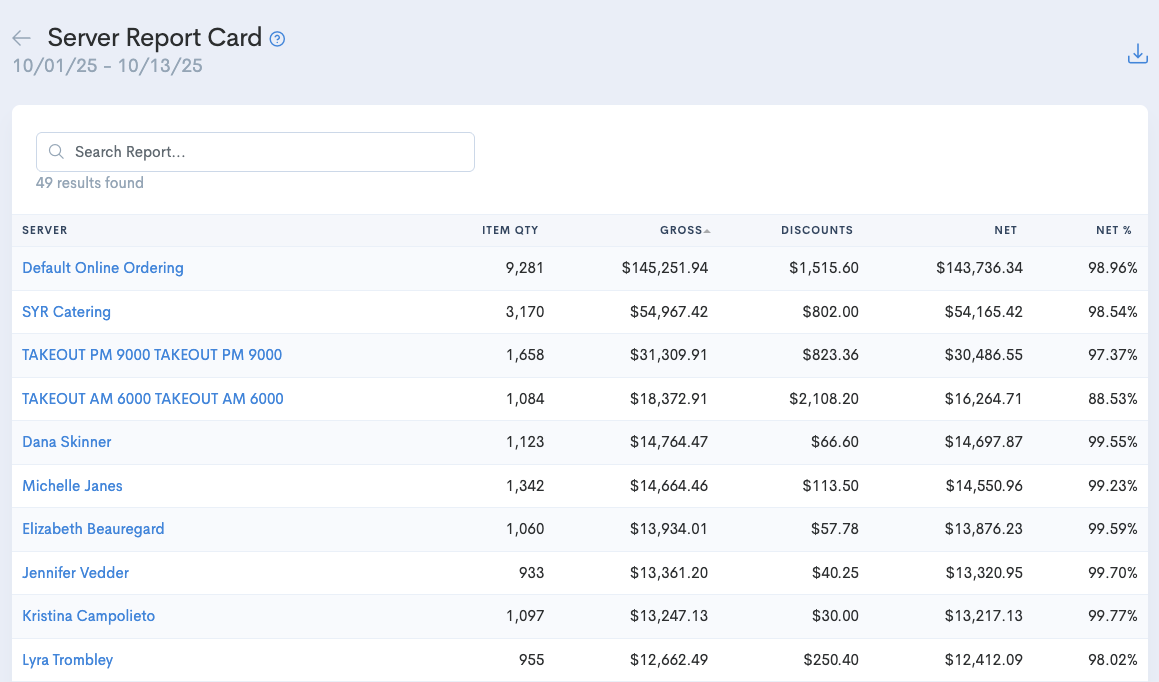The width and height of the screenshot is (1159, 682).
Task: Select TAKEOUT AM 6000 server link
Action: coord(153,399)
